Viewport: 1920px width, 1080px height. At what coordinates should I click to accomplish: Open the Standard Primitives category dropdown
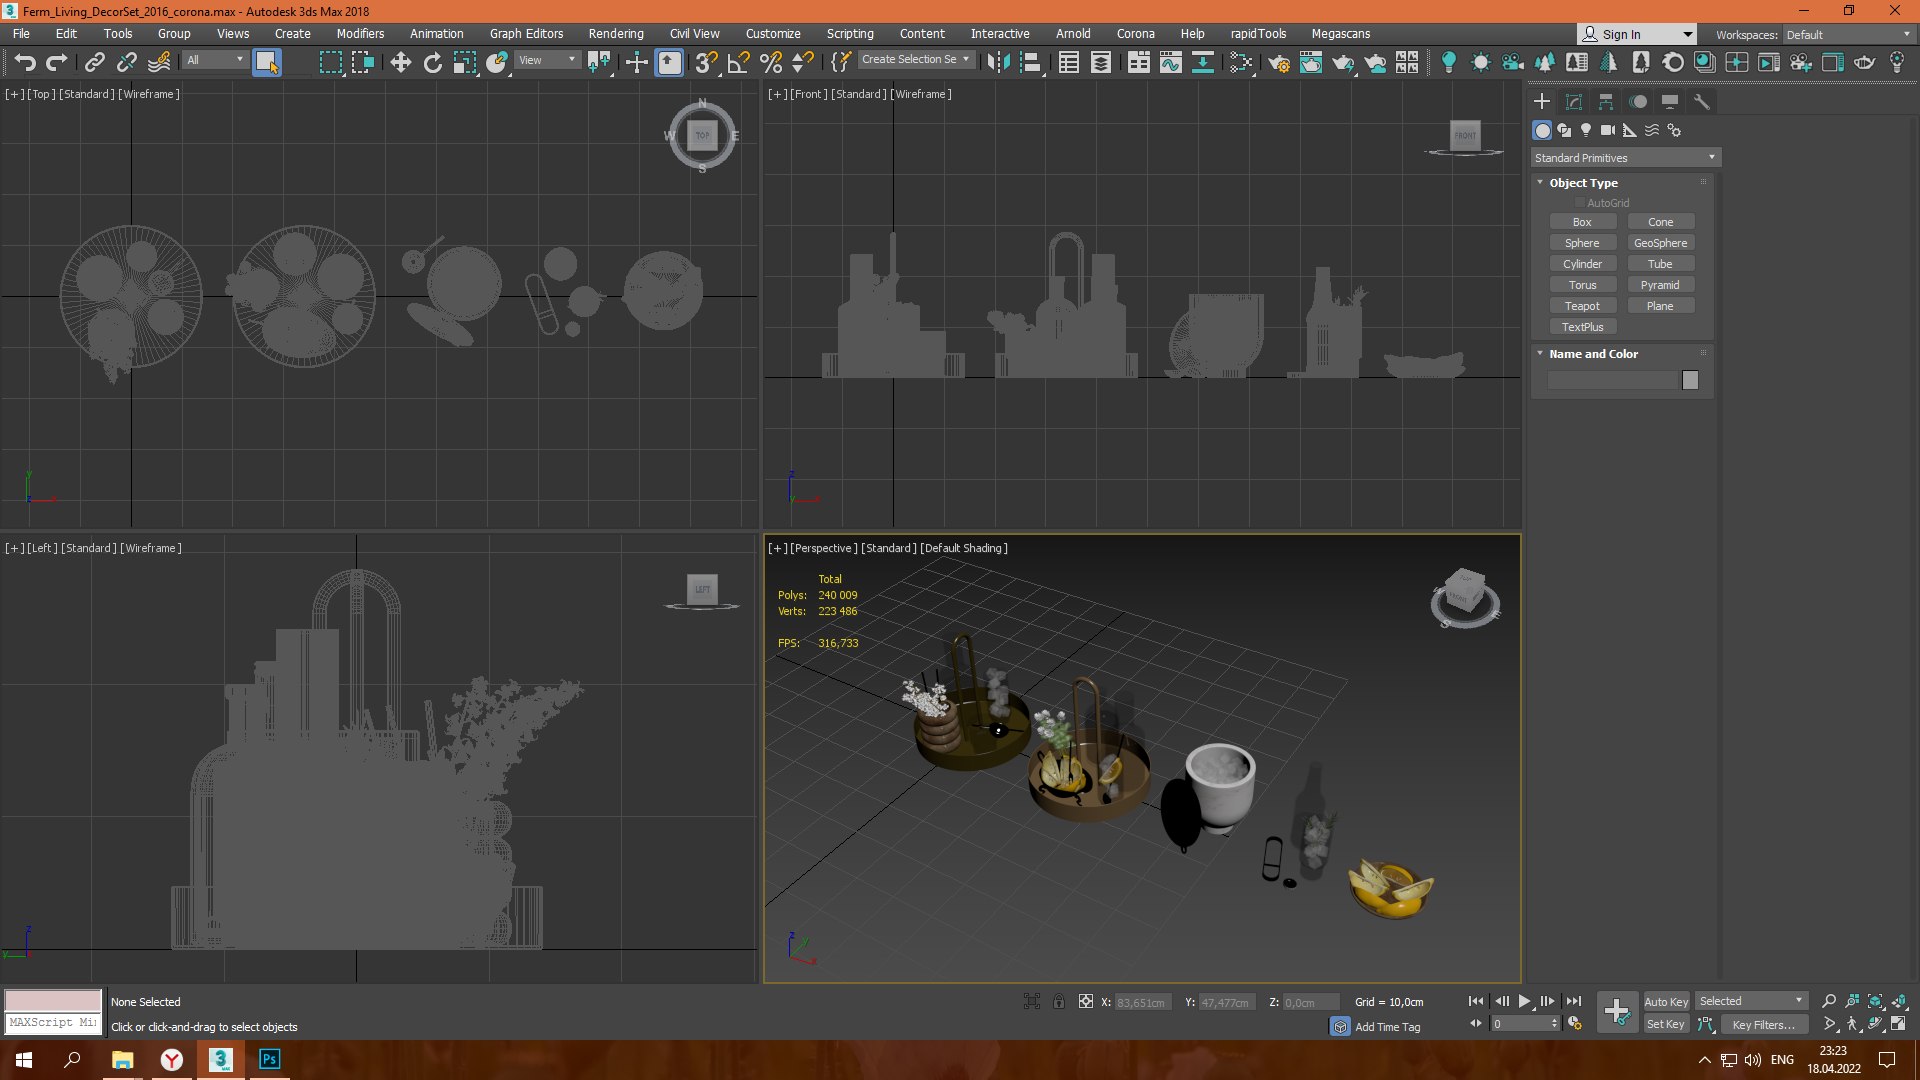pyautogui.click(x=1625, y=158)
